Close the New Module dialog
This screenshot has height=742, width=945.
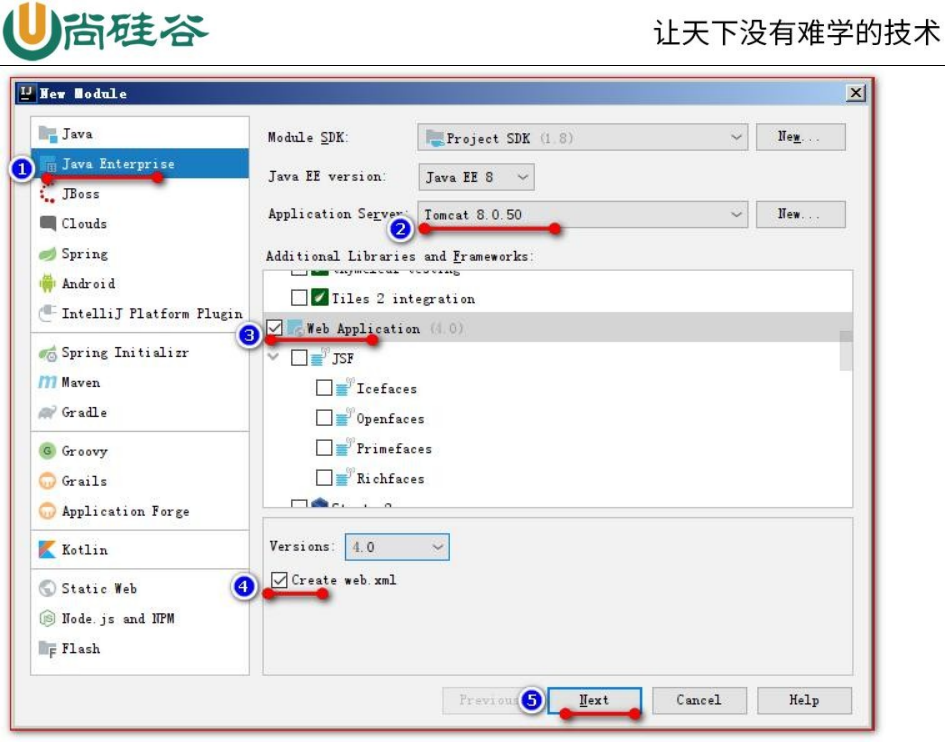[856, 93]
